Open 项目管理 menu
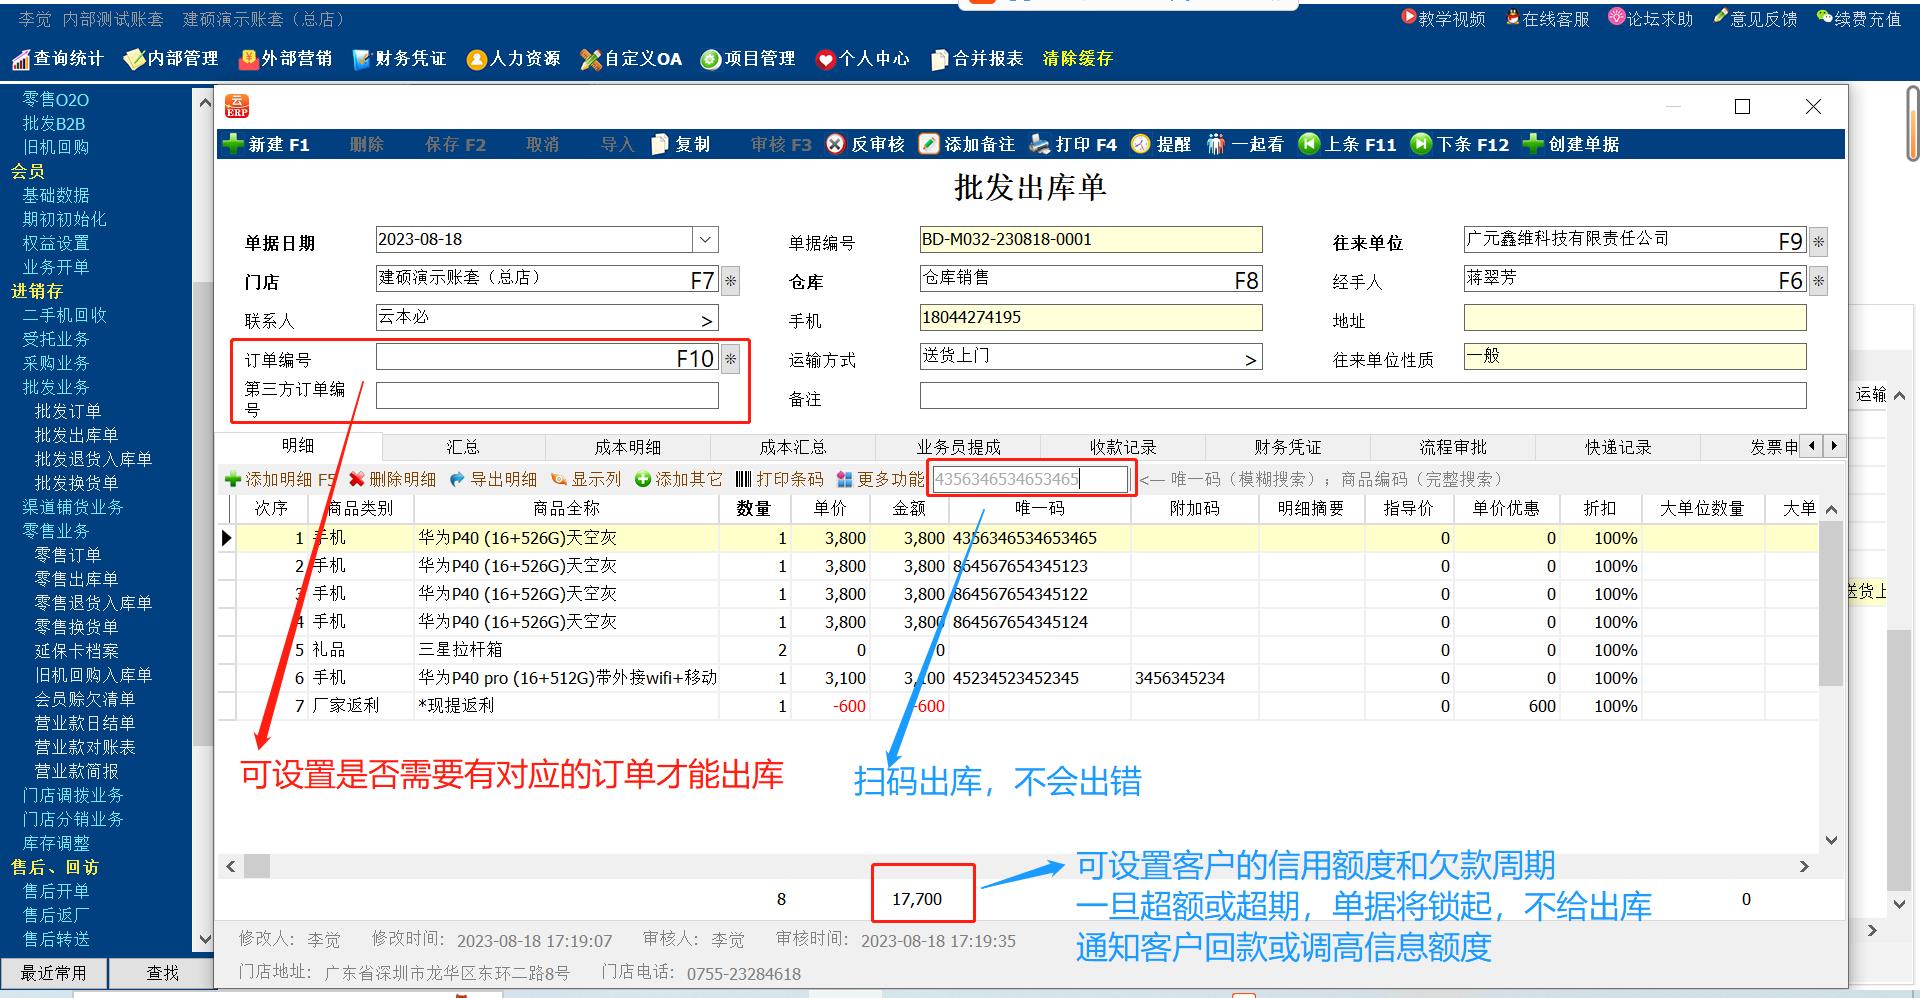Image resolution: width=1920 pixels, height=998 pixels. tap(748, 59)
